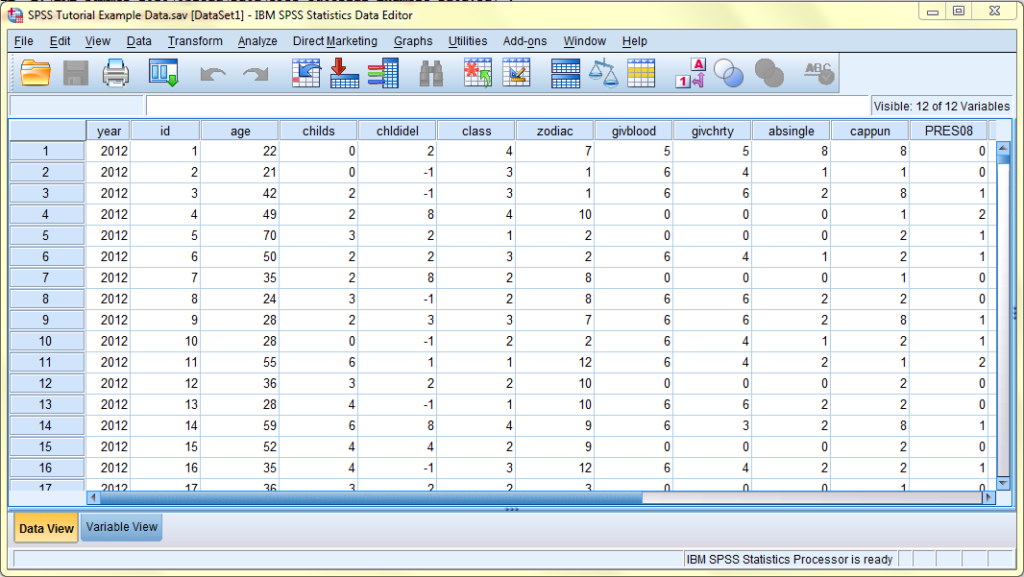1024x577 pixels.
Task: Click the Redo arrow icon
Action: 255,74
